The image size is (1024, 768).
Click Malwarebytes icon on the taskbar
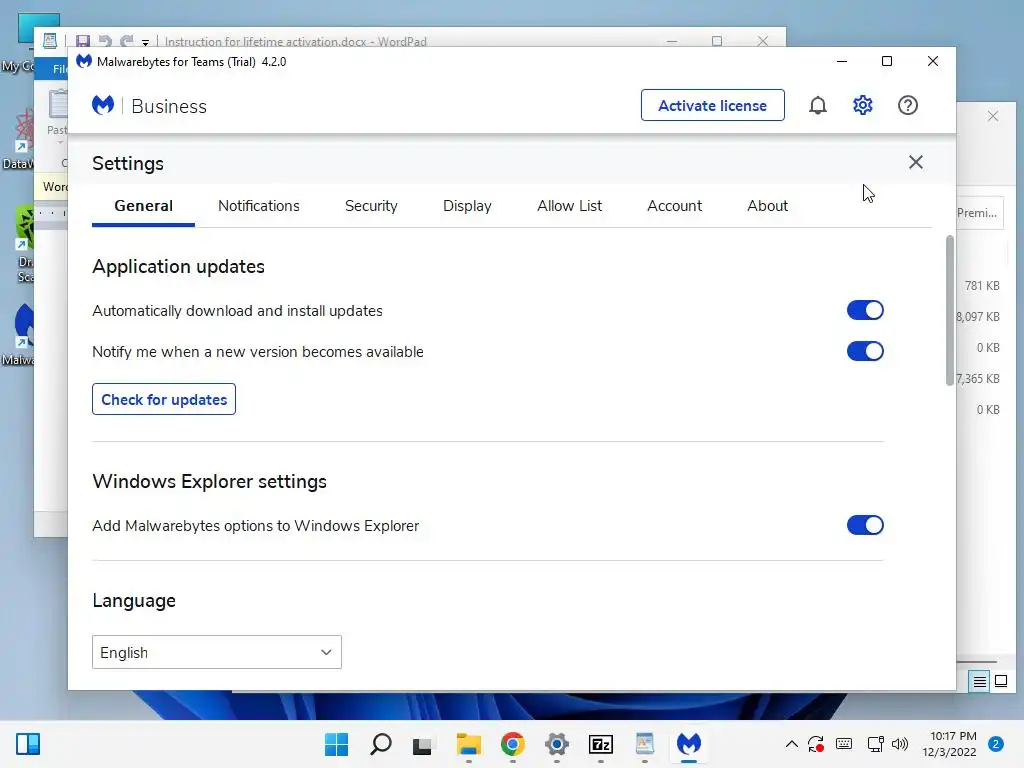tap(689, 744)
